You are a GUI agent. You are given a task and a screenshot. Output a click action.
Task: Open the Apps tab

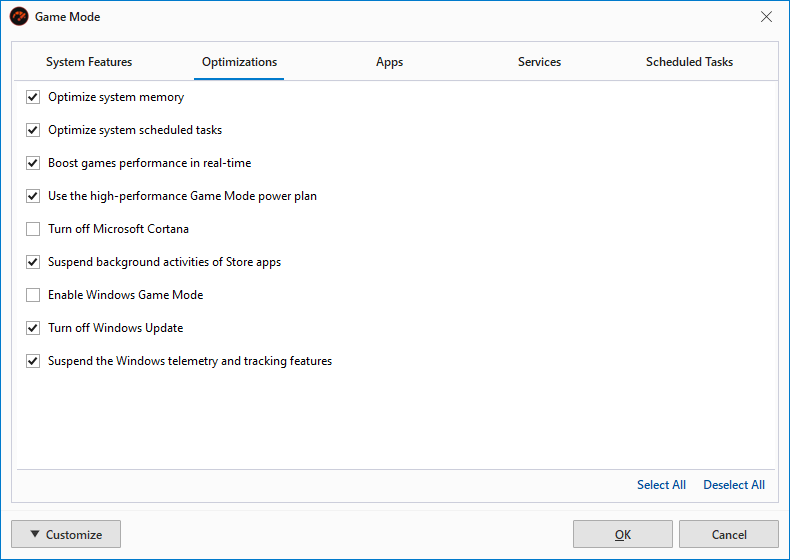coord(389,62)
